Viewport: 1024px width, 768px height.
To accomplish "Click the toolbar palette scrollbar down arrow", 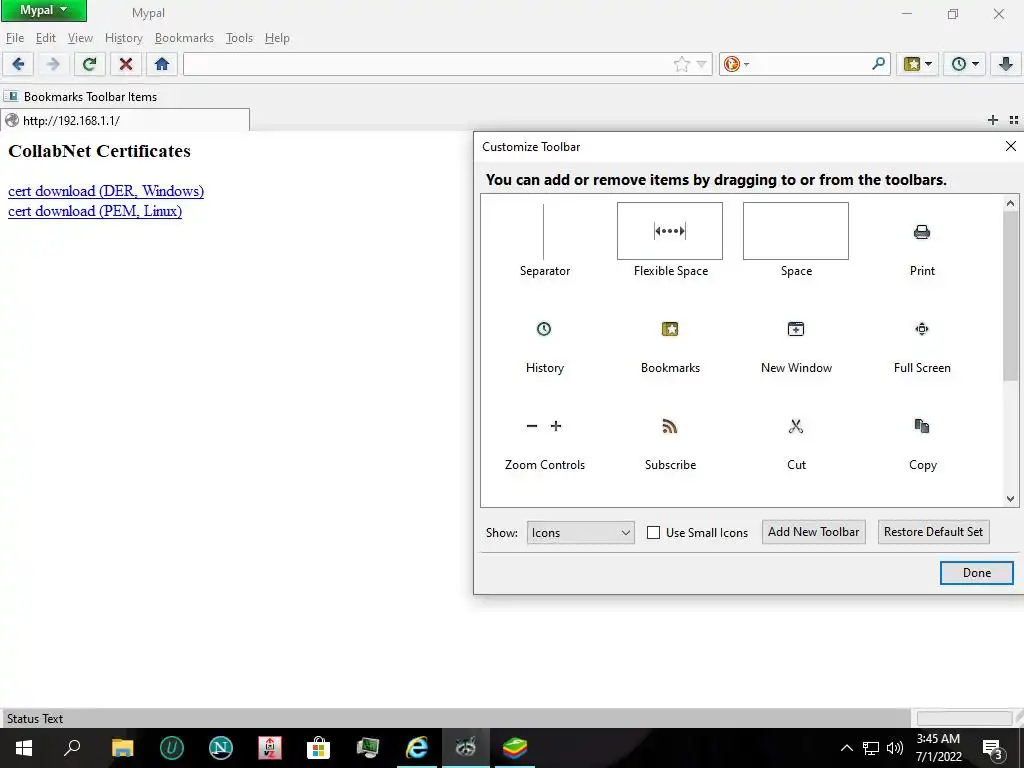I will [x=1010, y=499].
